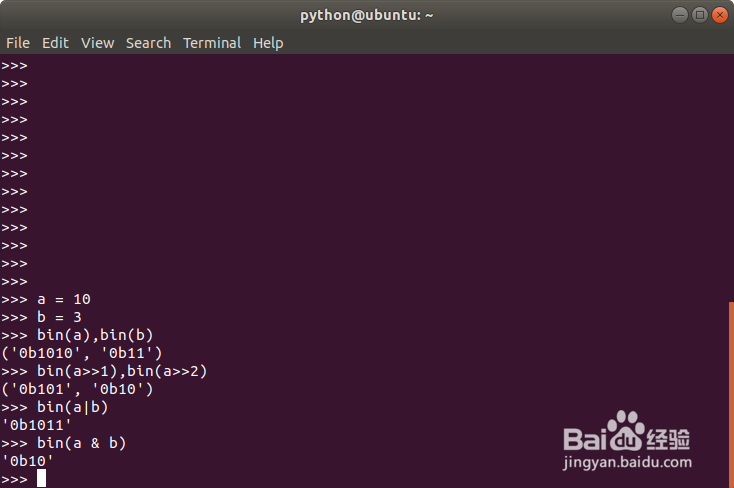Open the Terminal menu
Image resolution: width=734 pixels, height=488 pixels.
pyautogui.click(x=211, y=43)
